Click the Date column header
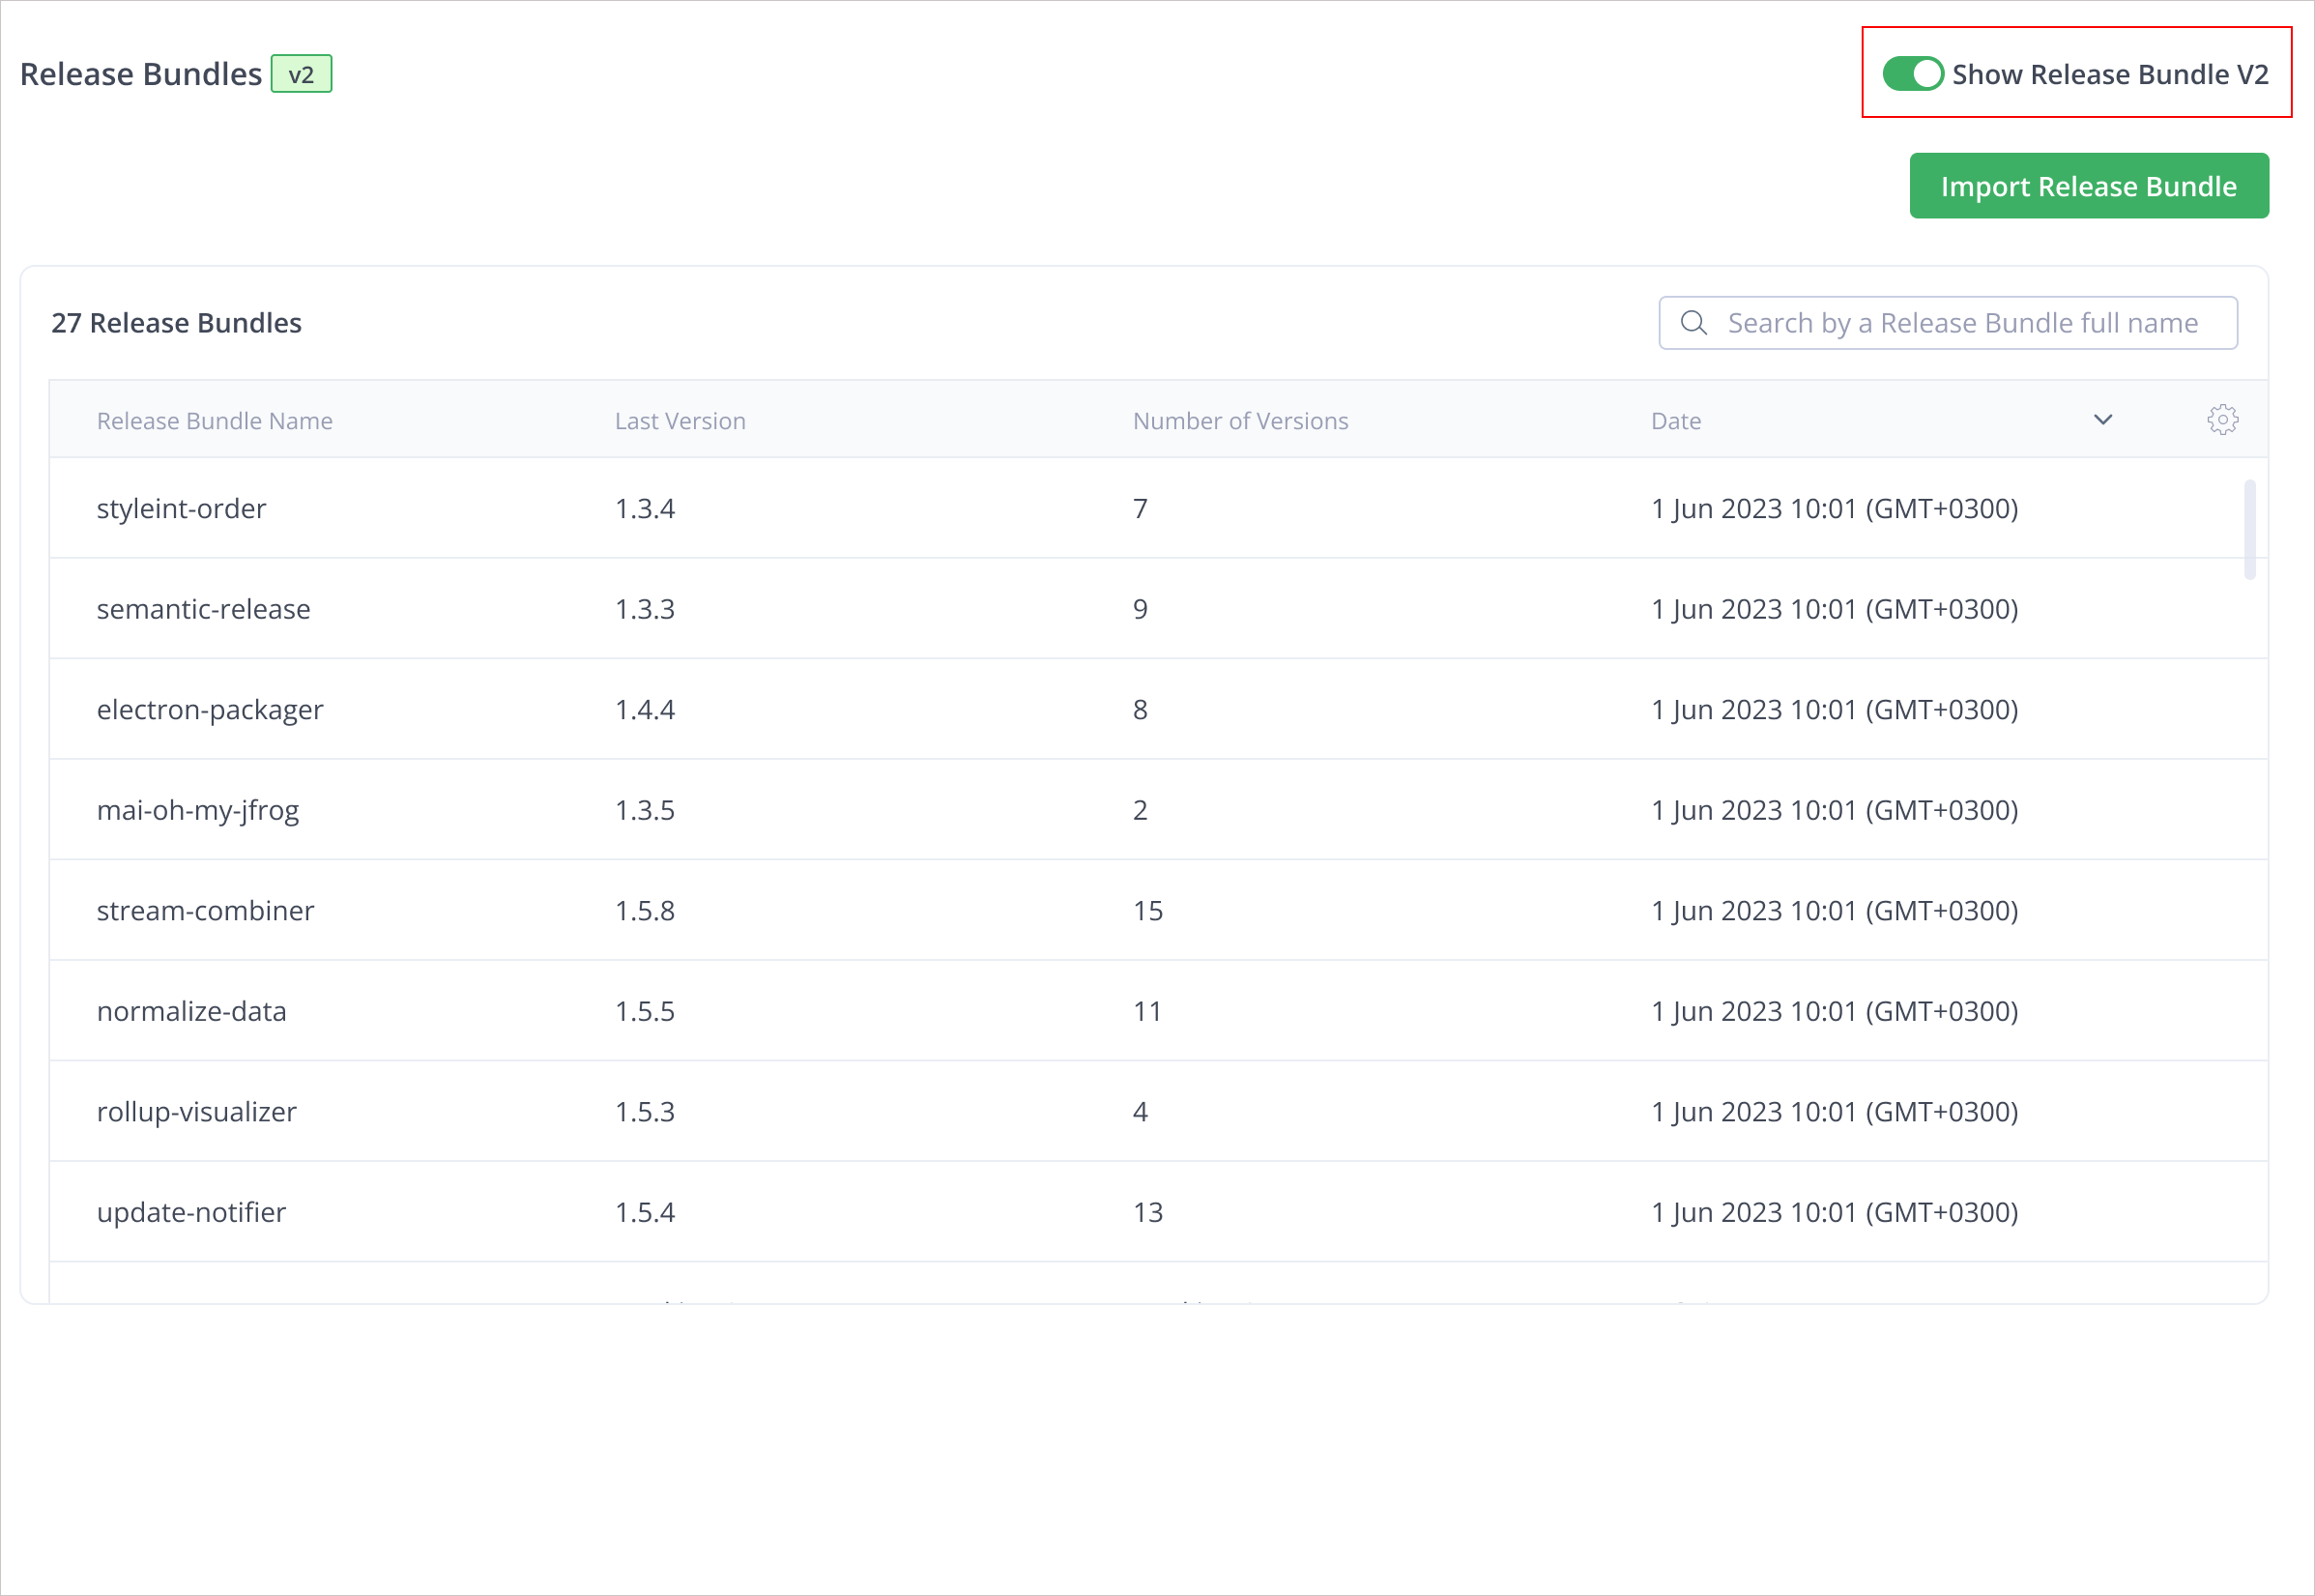 (x=1675, y=421)
